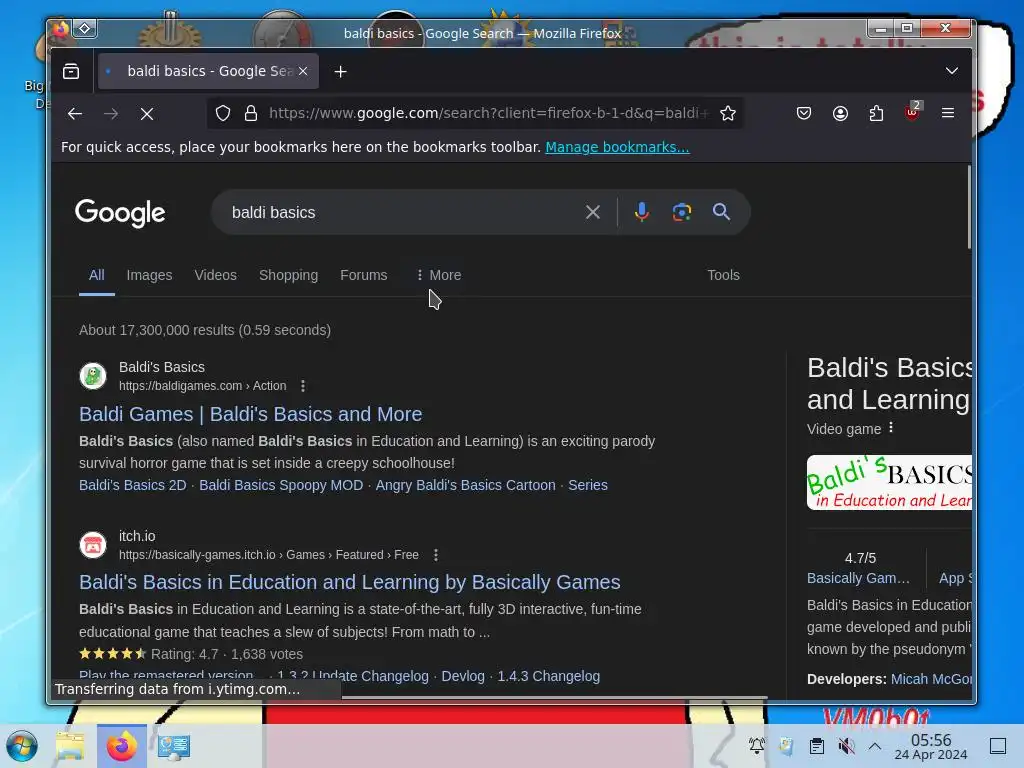The image size is (1024, 768).
Task: Go to Google homepage logo
Action: pyautogui.click(x=120, y=213)
